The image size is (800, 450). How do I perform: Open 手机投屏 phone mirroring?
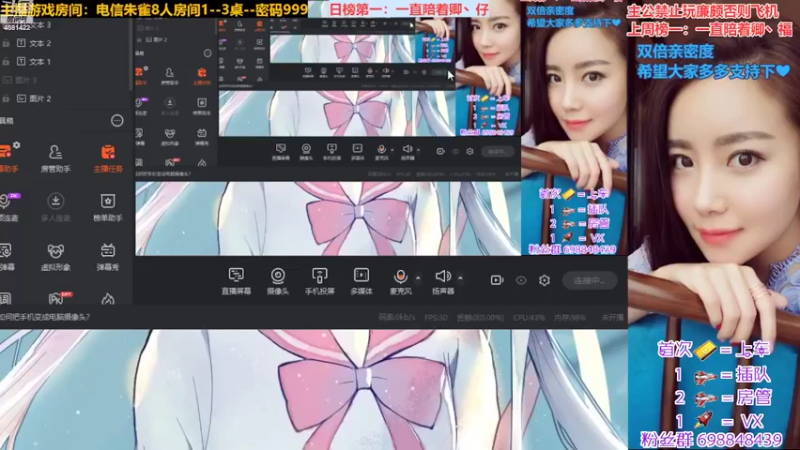coord(319,281)
